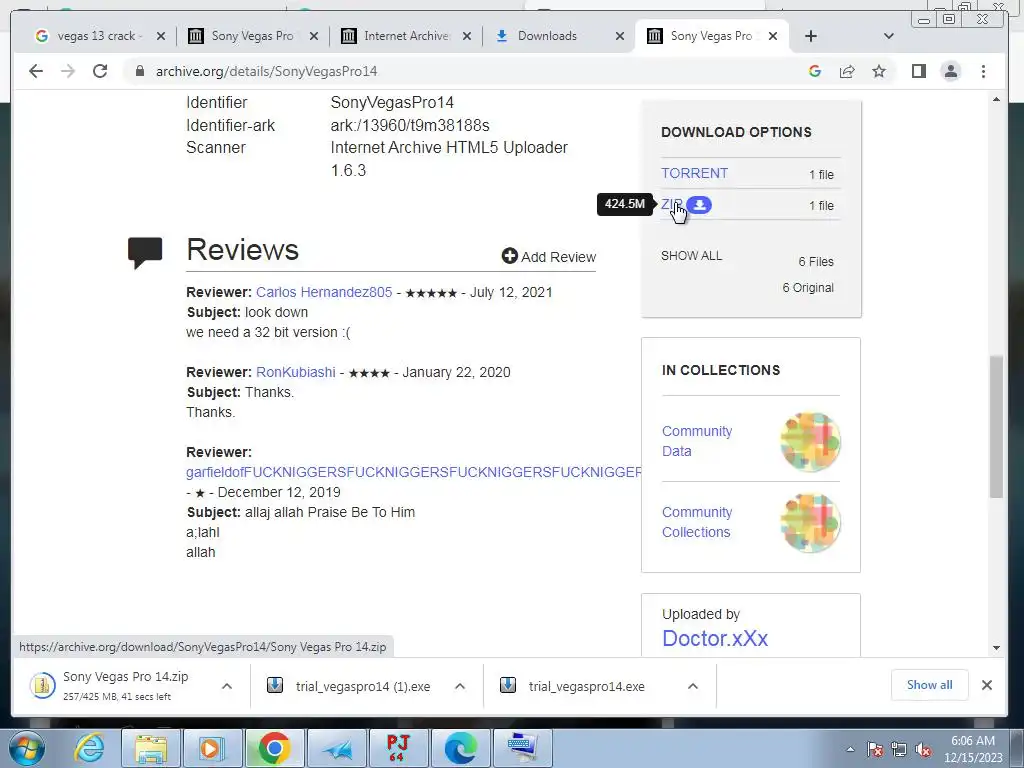Viewport: 1024px width, 768px height.
Task: Click the Google icon in address bar
Action: pos(814,71)
